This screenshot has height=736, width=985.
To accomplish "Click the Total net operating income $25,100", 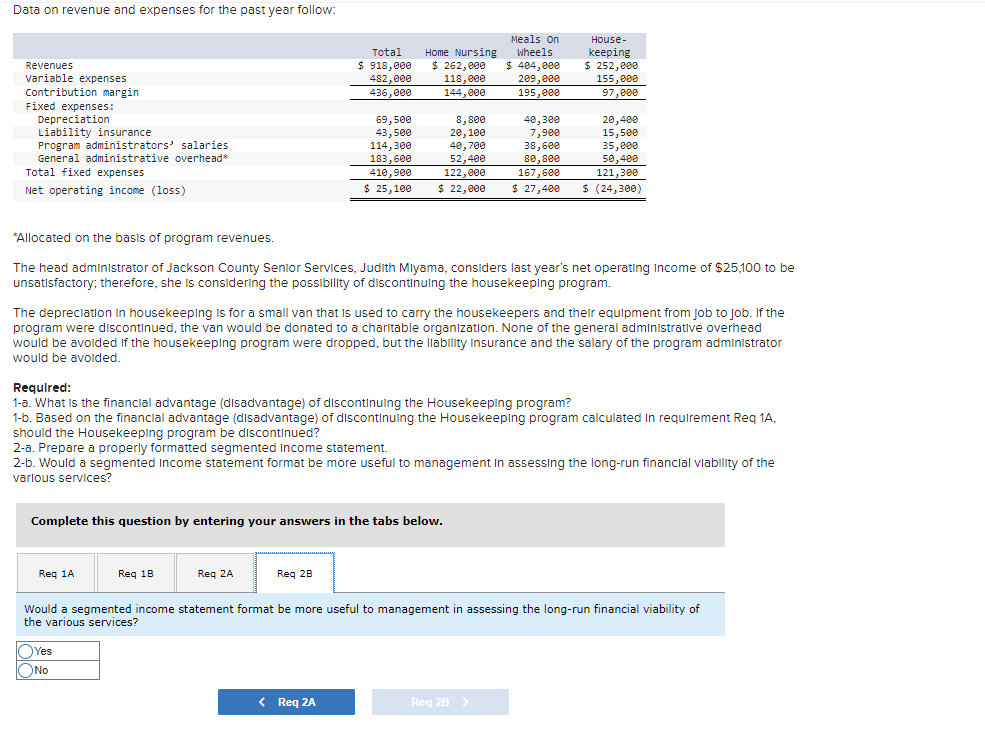I will tap(388, 188).
